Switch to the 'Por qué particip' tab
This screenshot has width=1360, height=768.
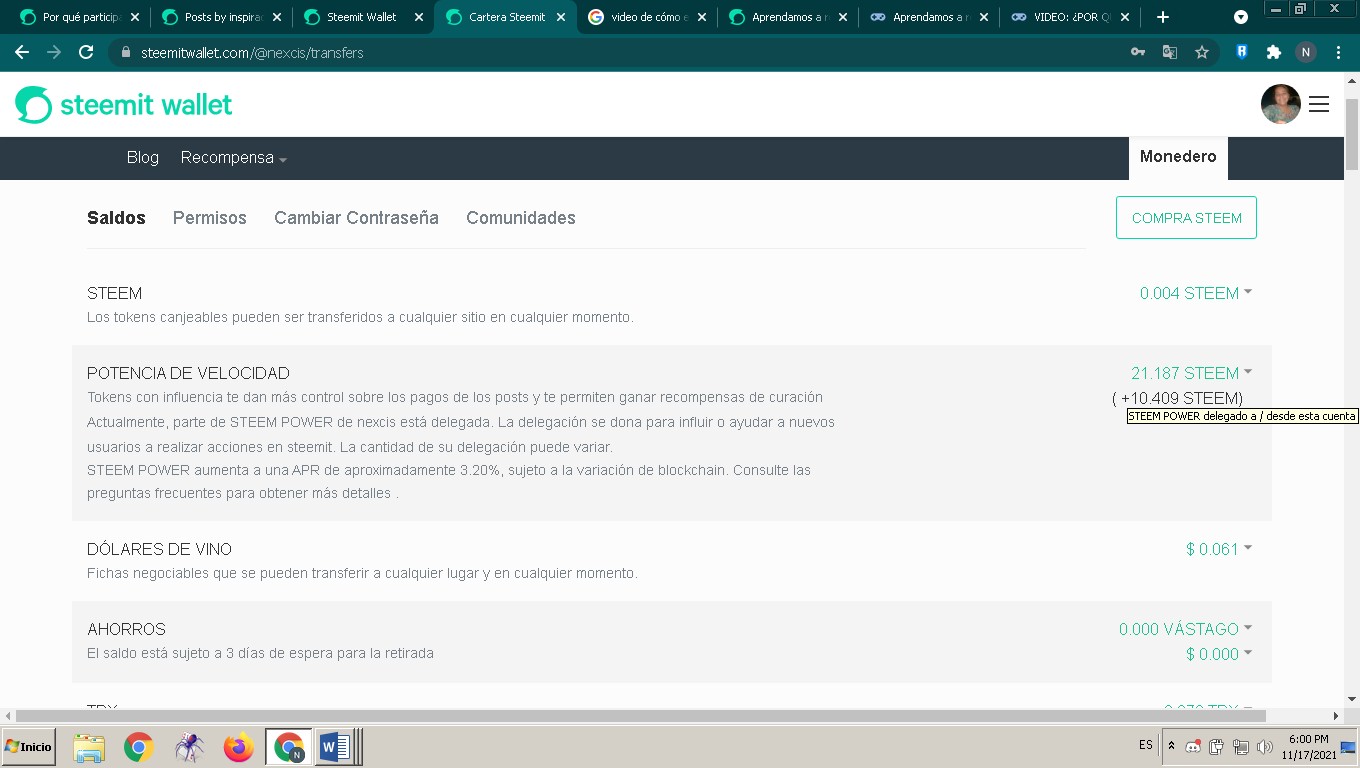[78, 17]
